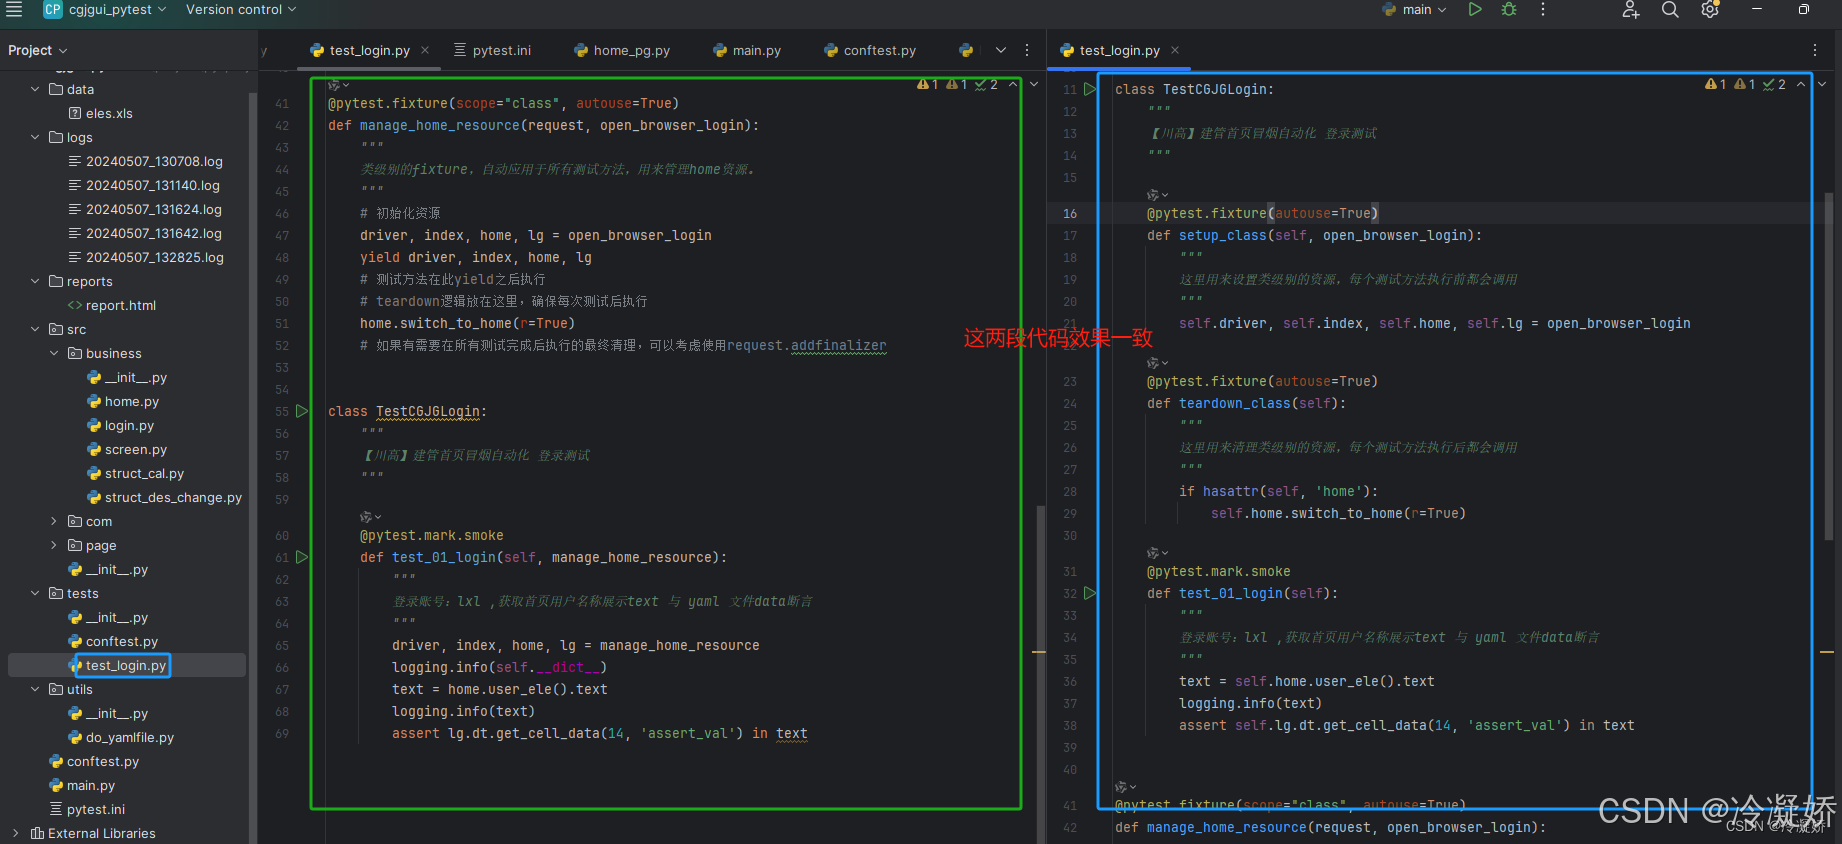Image resolution: width=1842 pixels, height=844 pixels.
Task: Expand External Libraries node
Action: pos(16,833)
